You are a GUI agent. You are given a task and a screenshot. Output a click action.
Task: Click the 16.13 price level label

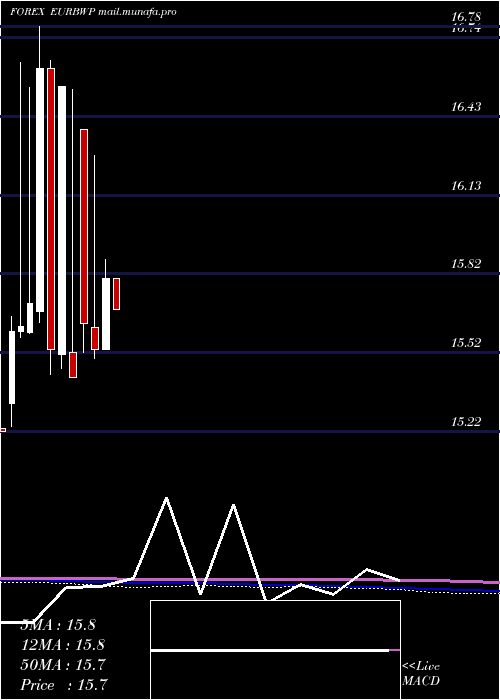(x=466, y=186)
